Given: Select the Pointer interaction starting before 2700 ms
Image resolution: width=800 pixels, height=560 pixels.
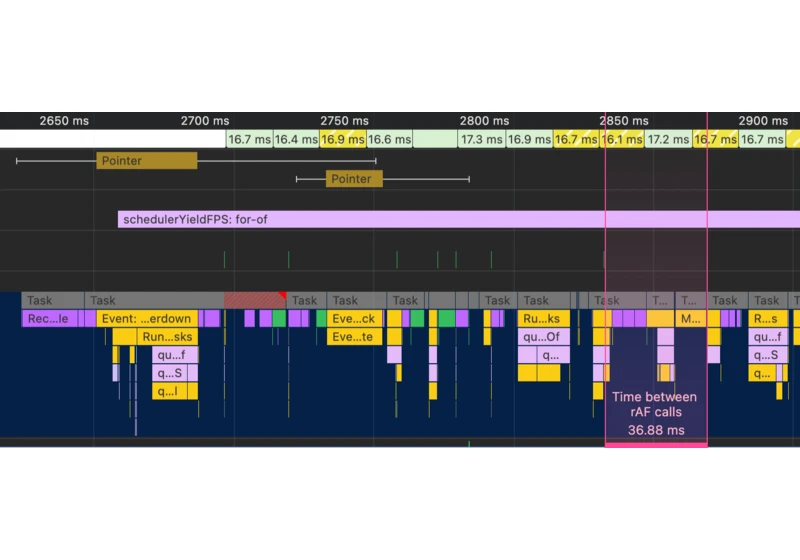Looking at the screenshot, I should pyautogui.click(x=147, y=161).
